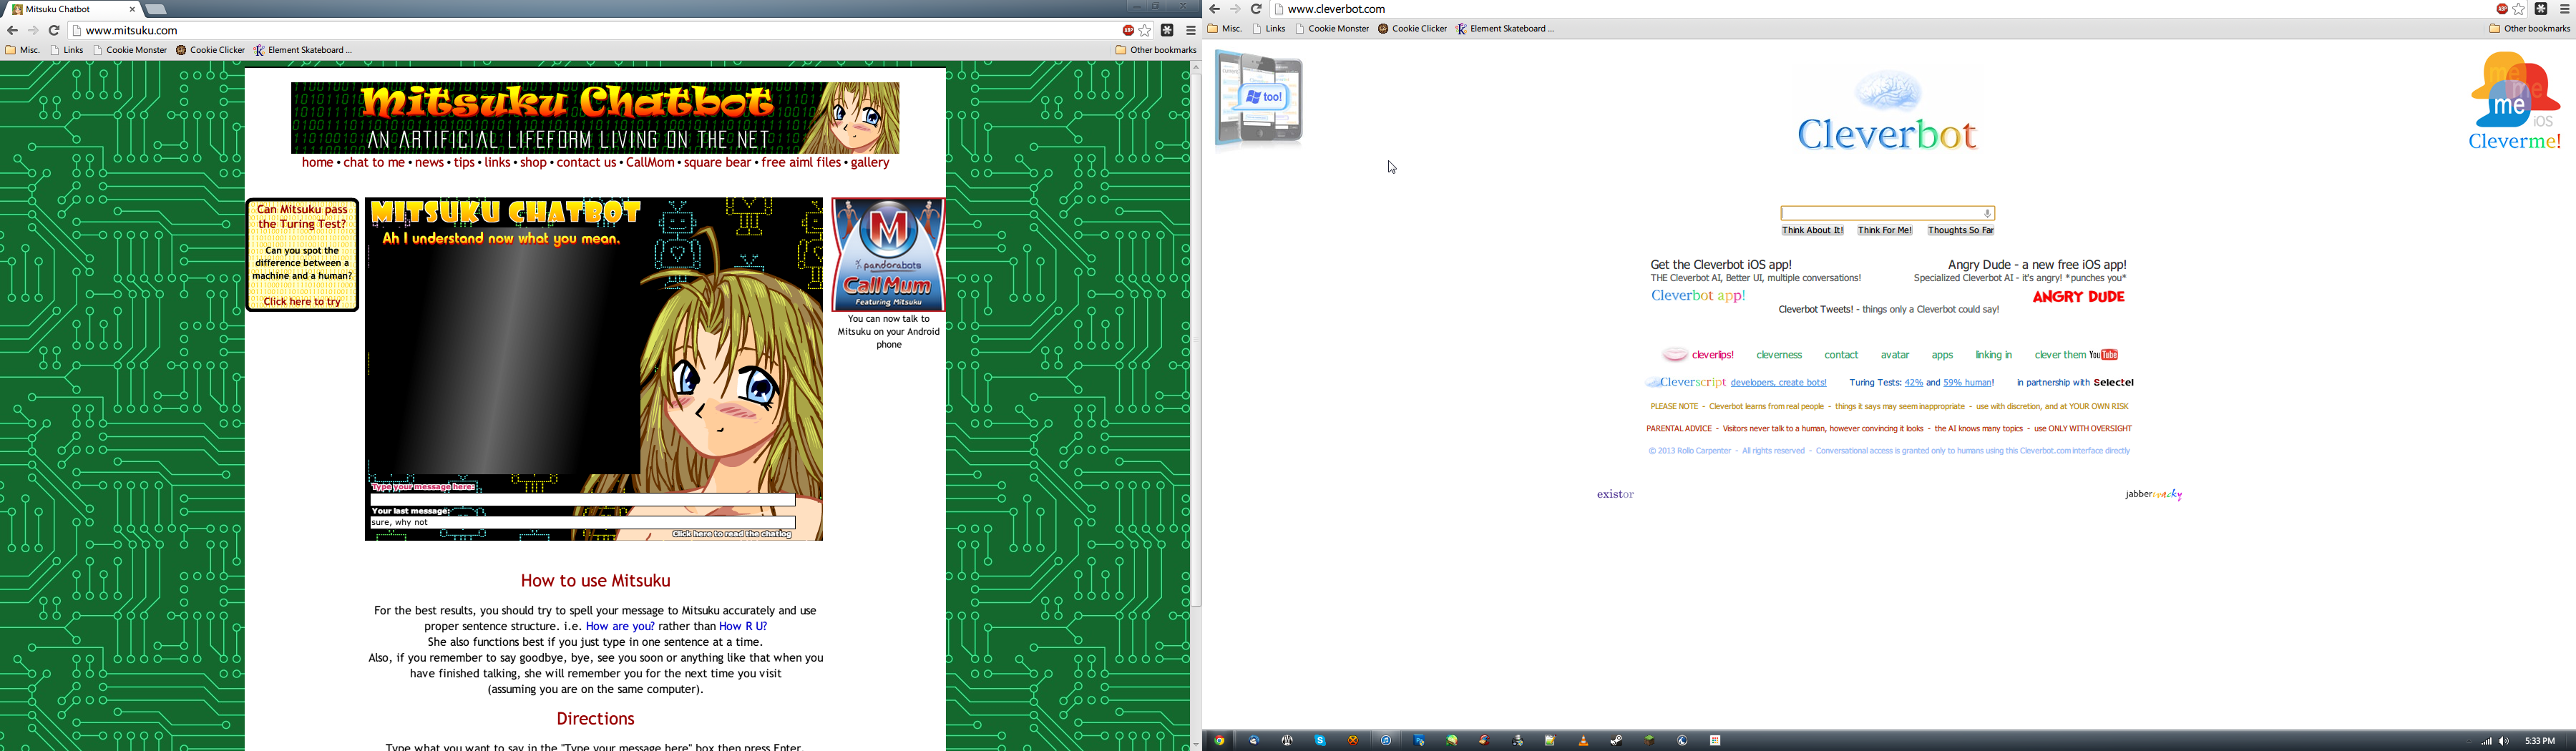Viewport: 2576px width, 751px height.
Task: Open the 'gallery' menu link on Mitsuku
Action: 870,163
